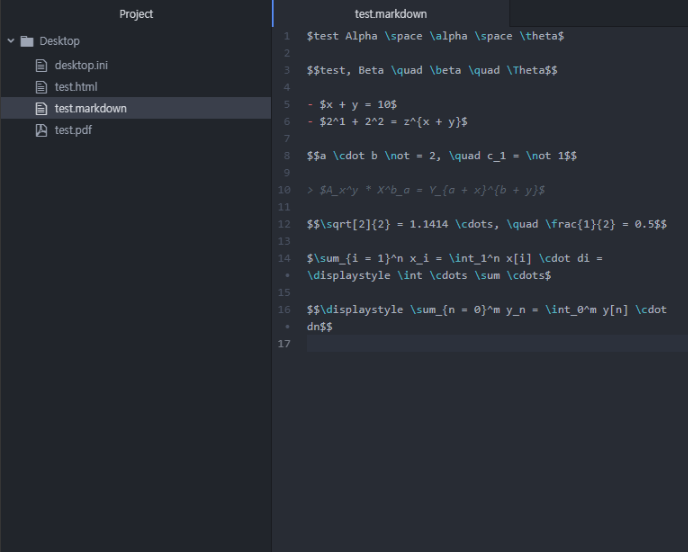The height and width of the screenshot is (552, 688).
Task: Click '\int_0^m' on line 16
Action: pyautogui.click(x=570, y=310)
